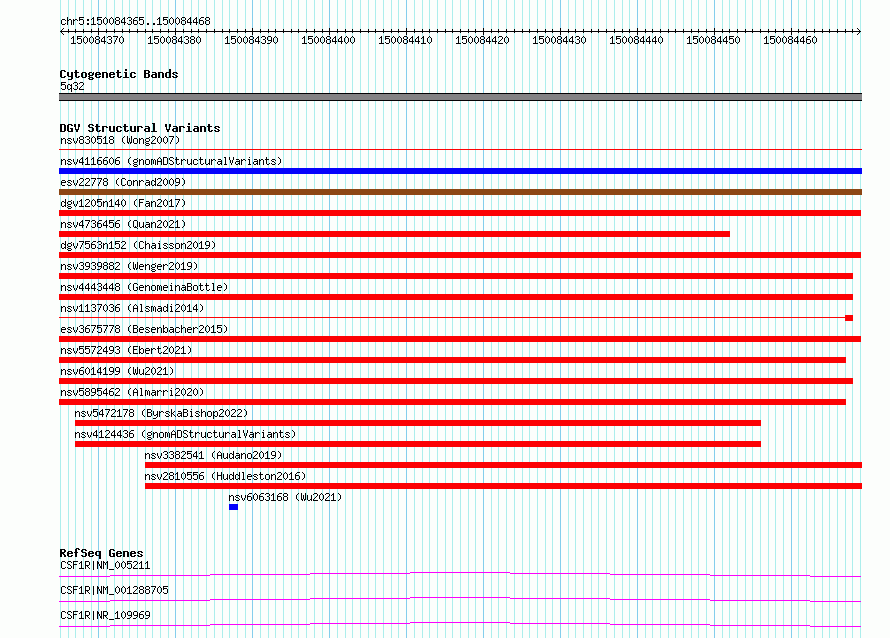This screenshot has width=890, height=638.
Task: Click ruler position 150084370
Action: 97,40
